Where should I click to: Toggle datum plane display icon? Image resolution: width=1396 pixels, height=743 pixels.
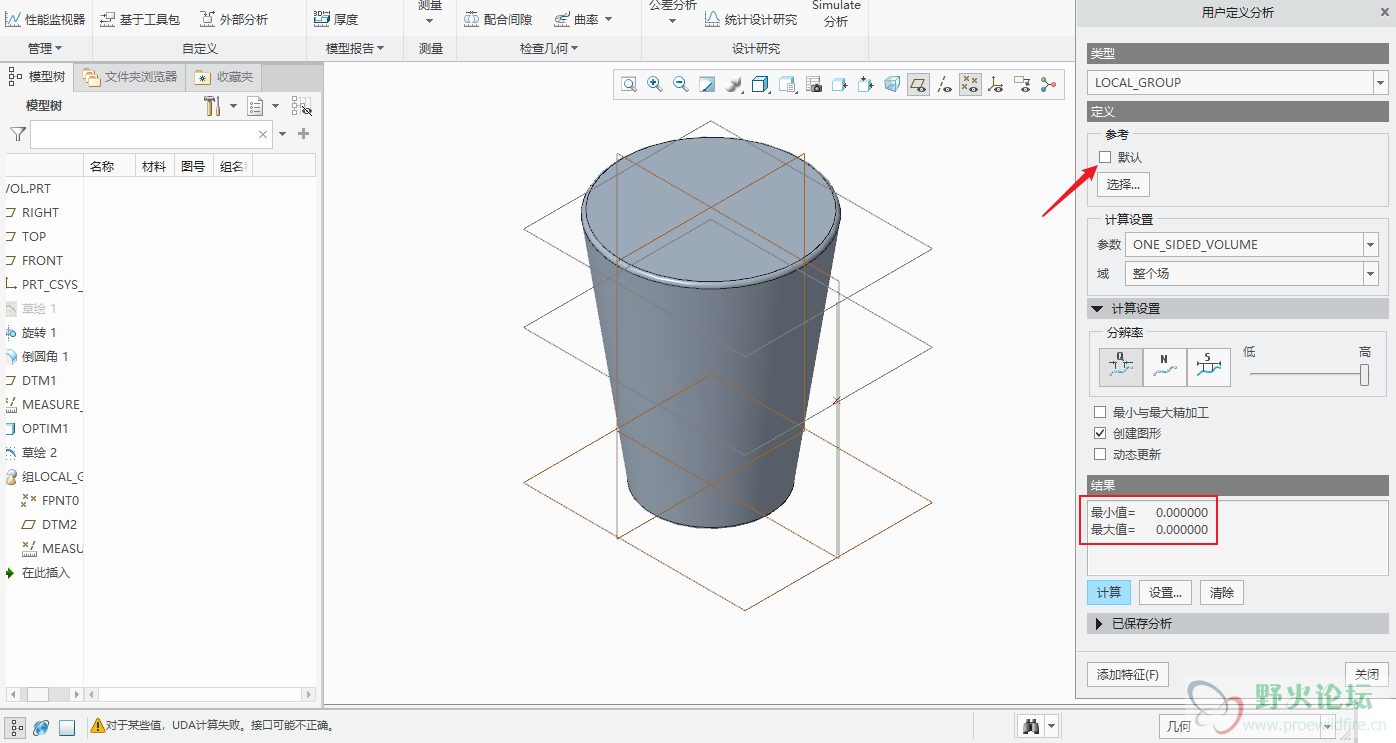tap(918, 85)
